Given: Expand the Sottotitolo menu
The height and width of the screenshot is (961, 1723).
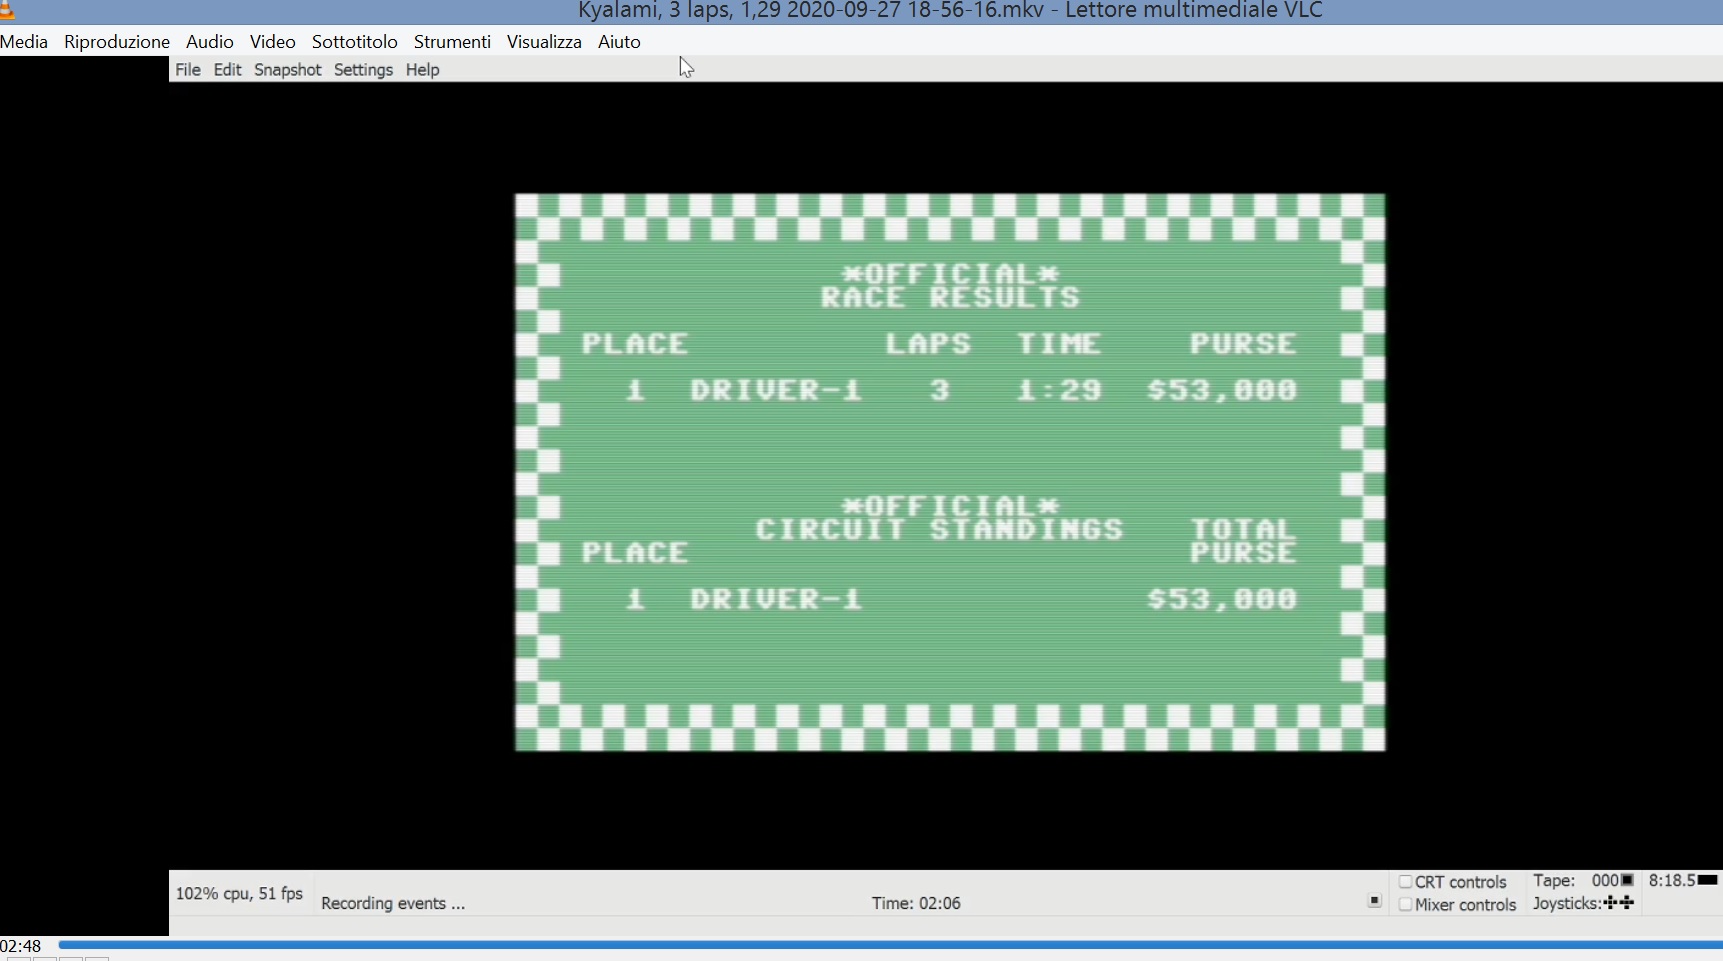Looking at the screenshot, I should (x=354, y=42).
